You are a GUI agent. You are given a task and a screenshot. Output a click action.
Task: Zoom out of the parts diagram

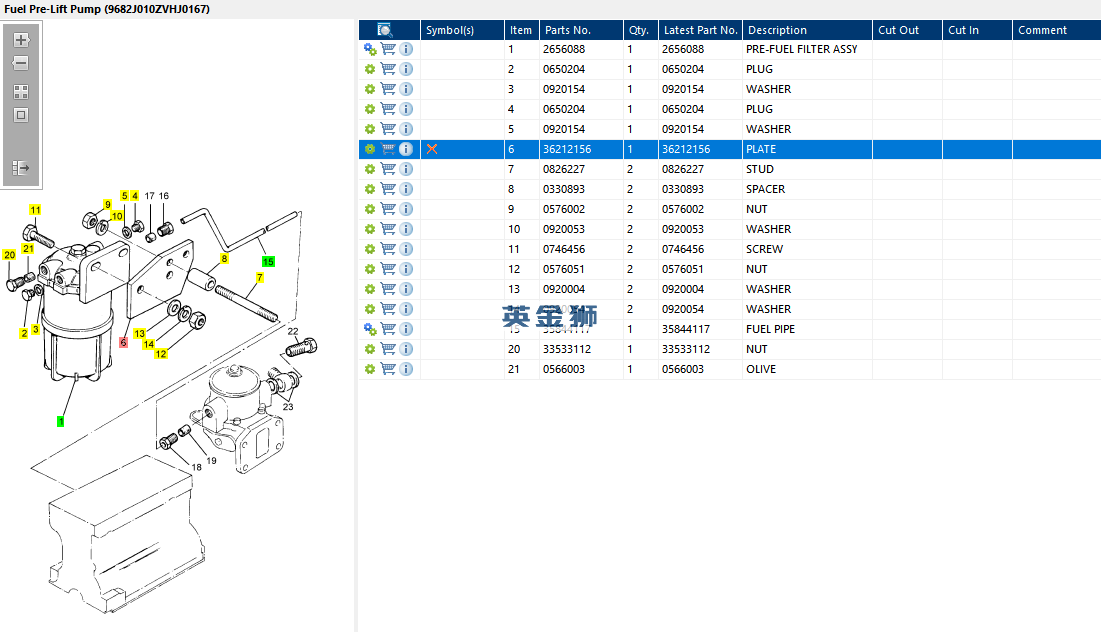point(21,63)
